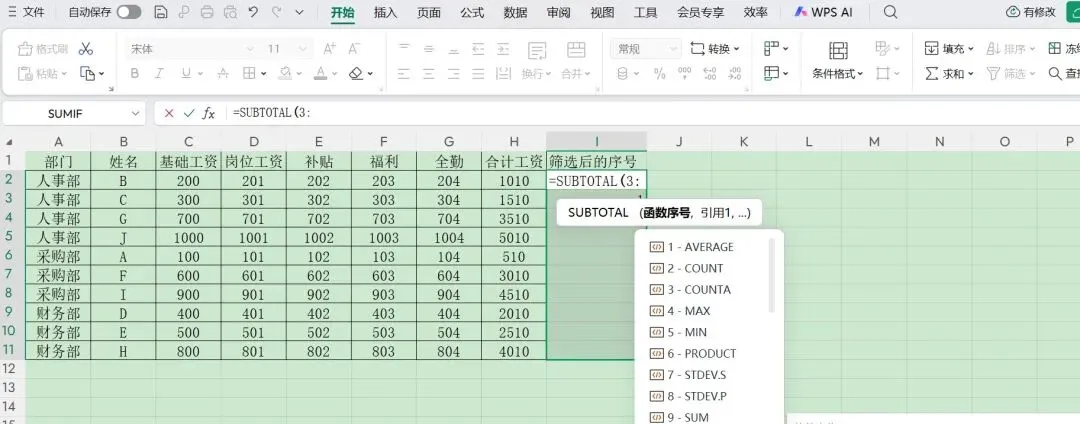Open the Page (页面) tab
Image resolution: width=1080 pixels, height=424 pixels.
(x=429, y=12)
